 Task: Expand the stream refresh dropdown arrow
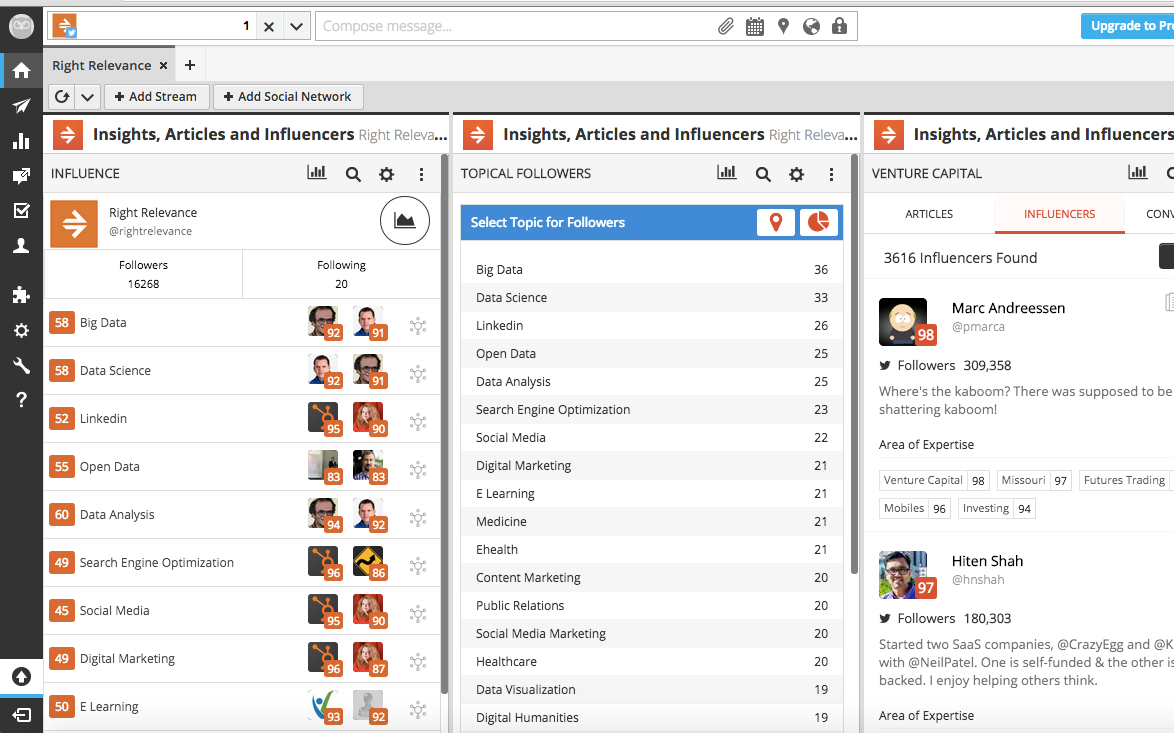(x=88, y=96)
